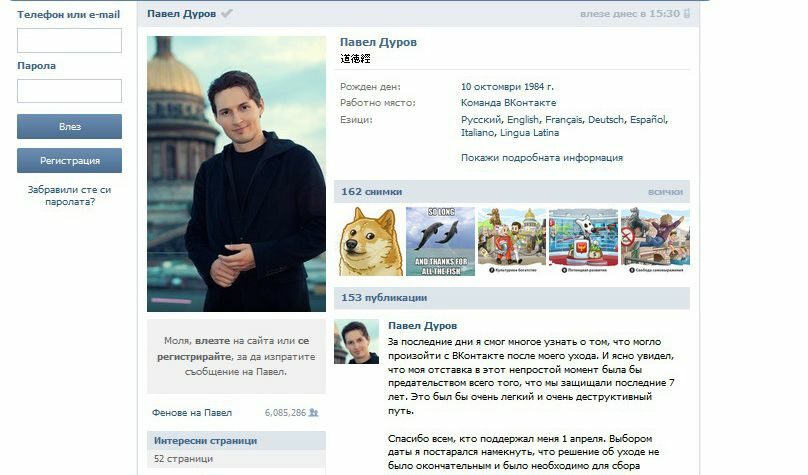
Task: Open the cartoon dog mascot thumbnail
Action: pyautogui.click(x=583, y=241)
